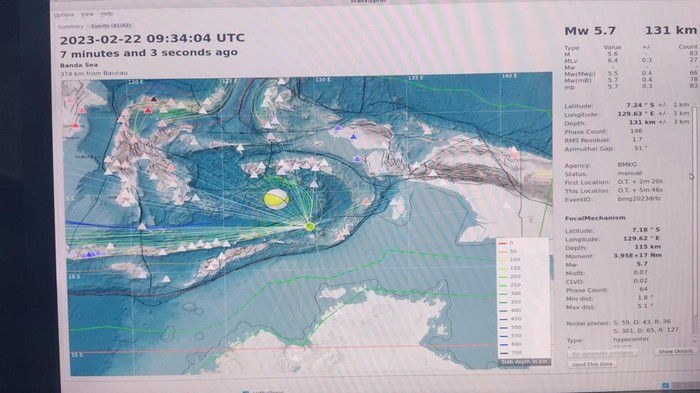Viewport: 700px width, 393px height.
Task: Click the Type value hypocenter
Action: coord(631,339)
